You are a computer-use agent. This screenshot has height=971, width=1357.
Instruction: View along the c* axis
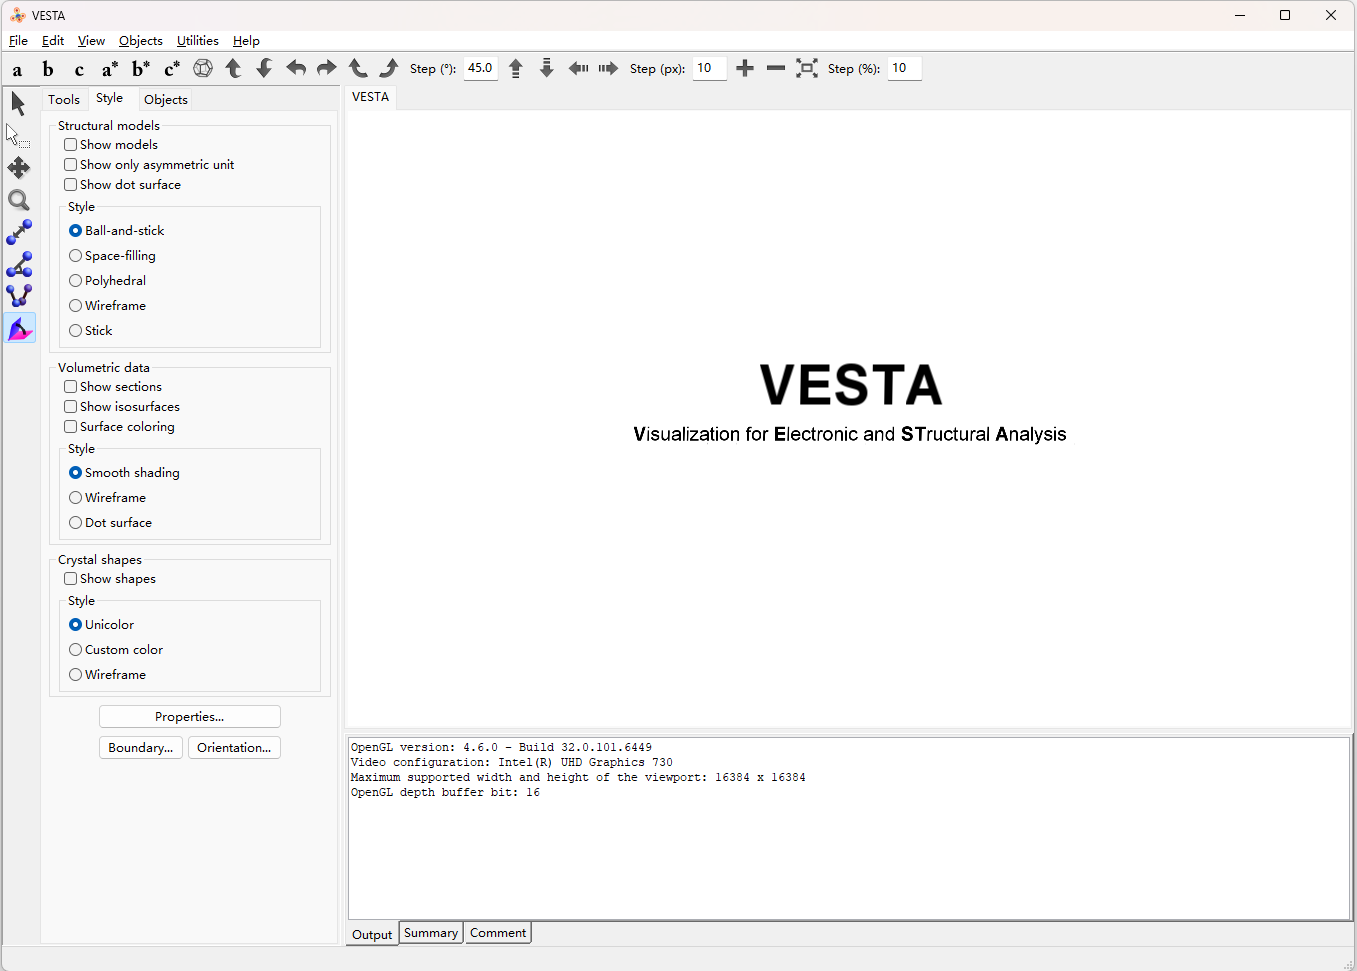pos(172,69)
